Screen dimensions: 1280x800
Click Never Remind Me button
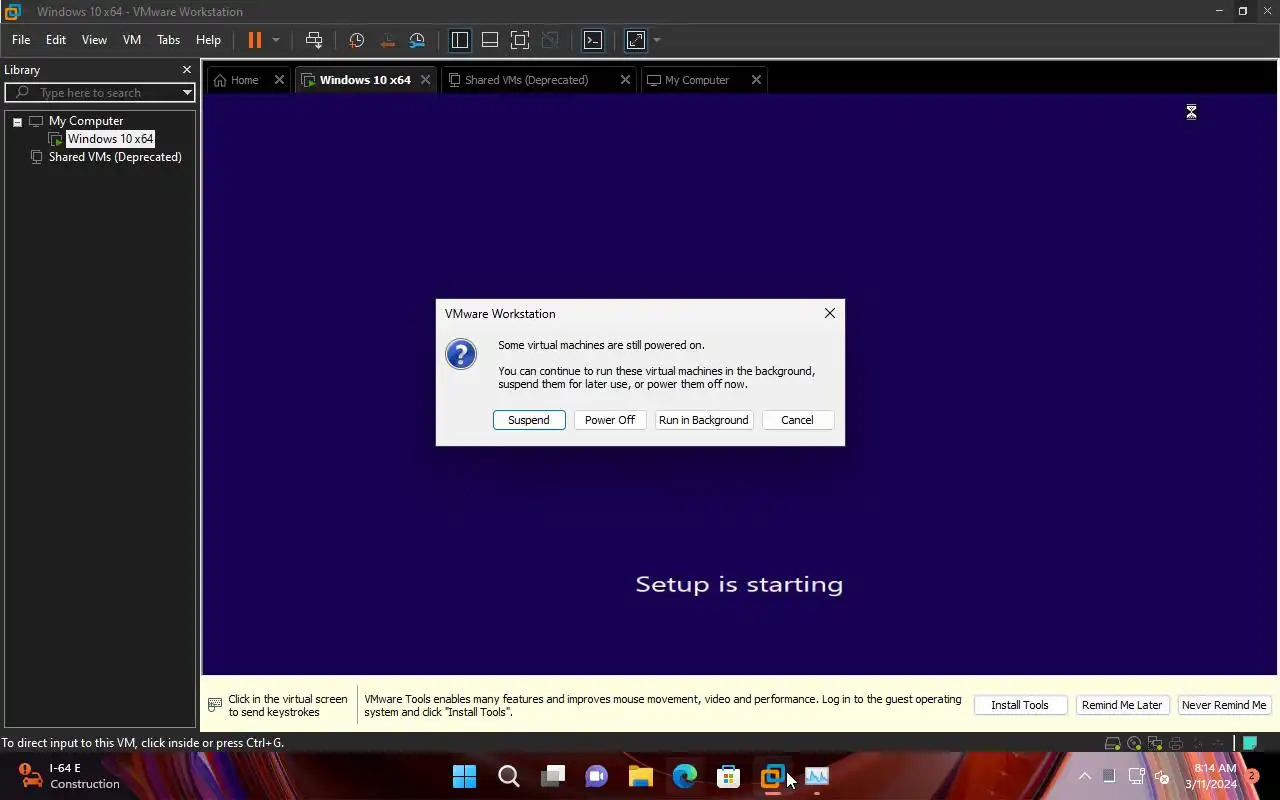(1224, 705)
